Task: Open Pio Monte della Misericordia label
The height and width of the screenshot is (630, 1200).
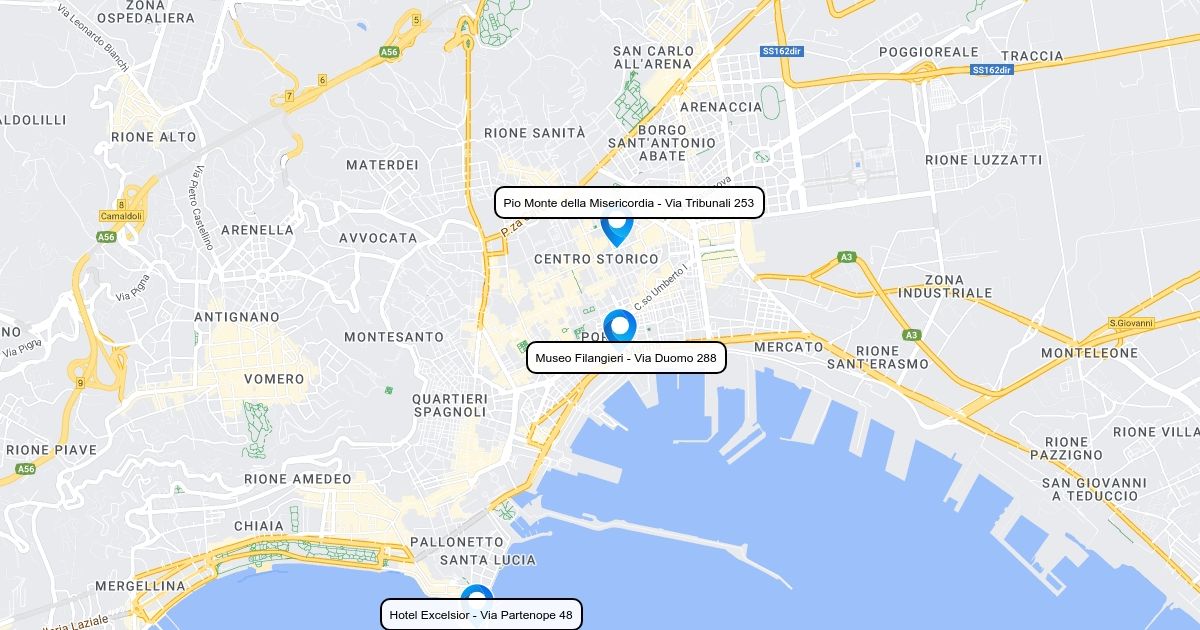Action: point(629,203)
